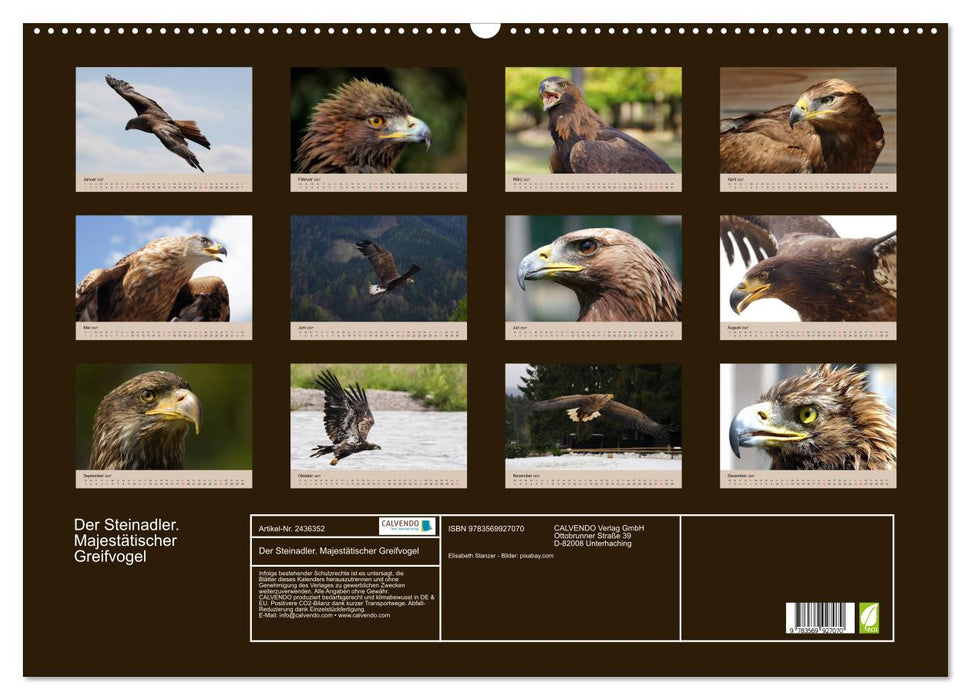Open the September eagle head on green photo

coord(163,417)
